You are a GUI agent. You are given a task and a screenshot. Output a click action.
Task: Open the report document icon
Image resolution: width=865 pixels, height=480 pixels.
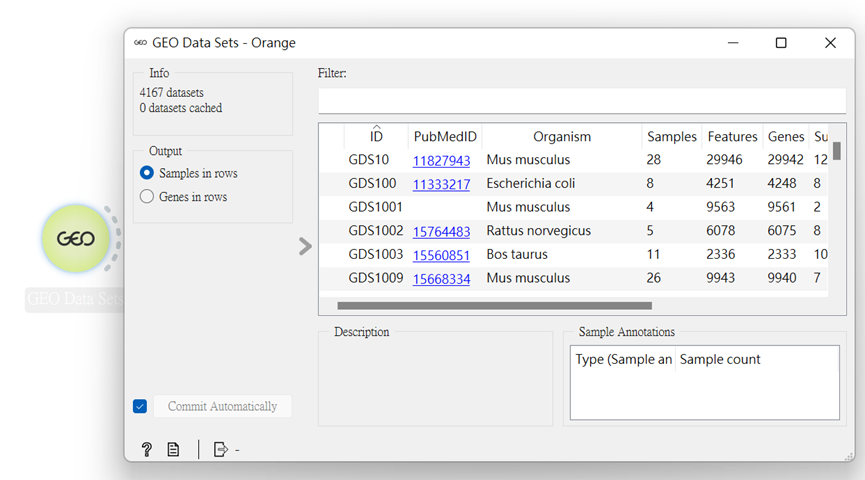(173, 450)
